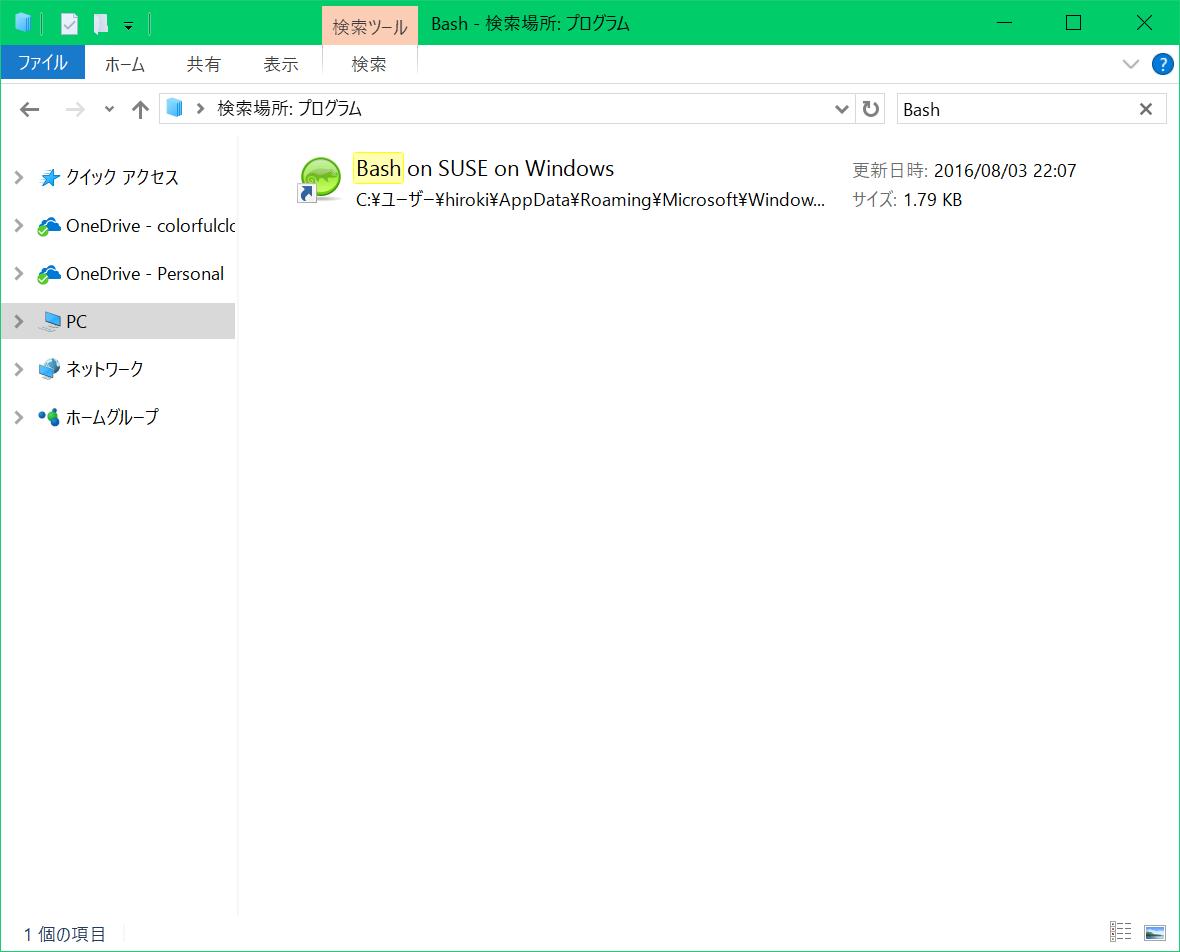Viewport: 1180px width, 952px height.
Task: Maximize the Explorer window
Action: coord(1074,23)
